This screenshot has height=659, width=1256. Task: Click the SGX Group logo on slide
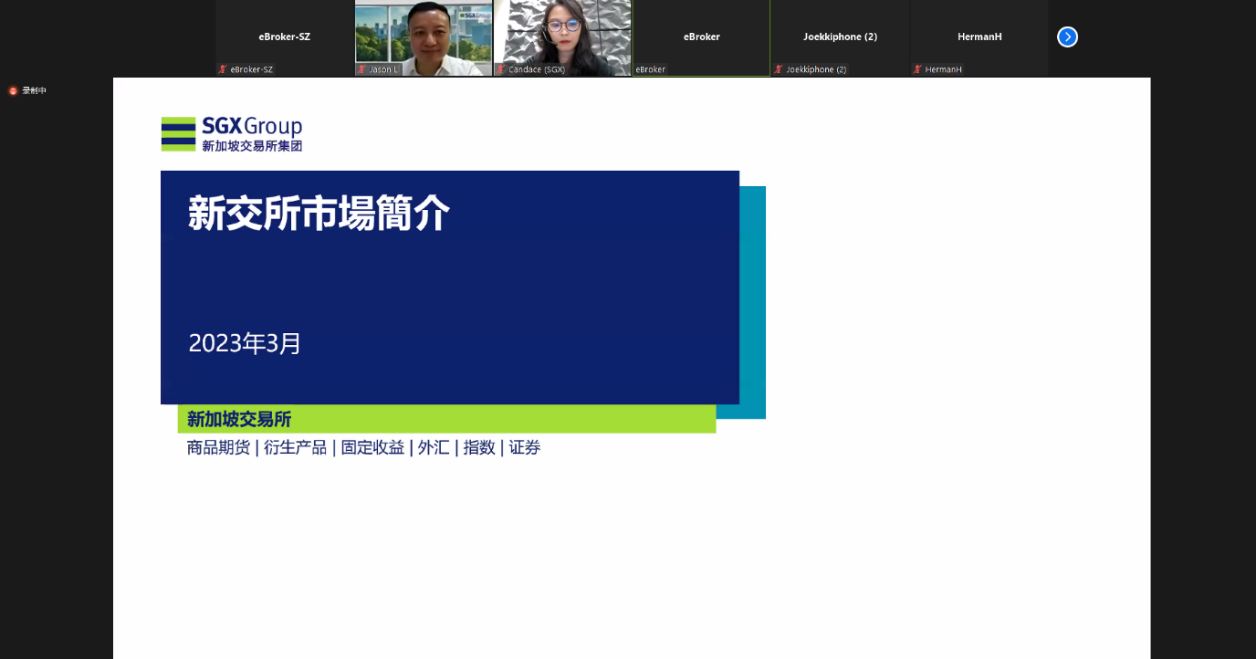231,134
